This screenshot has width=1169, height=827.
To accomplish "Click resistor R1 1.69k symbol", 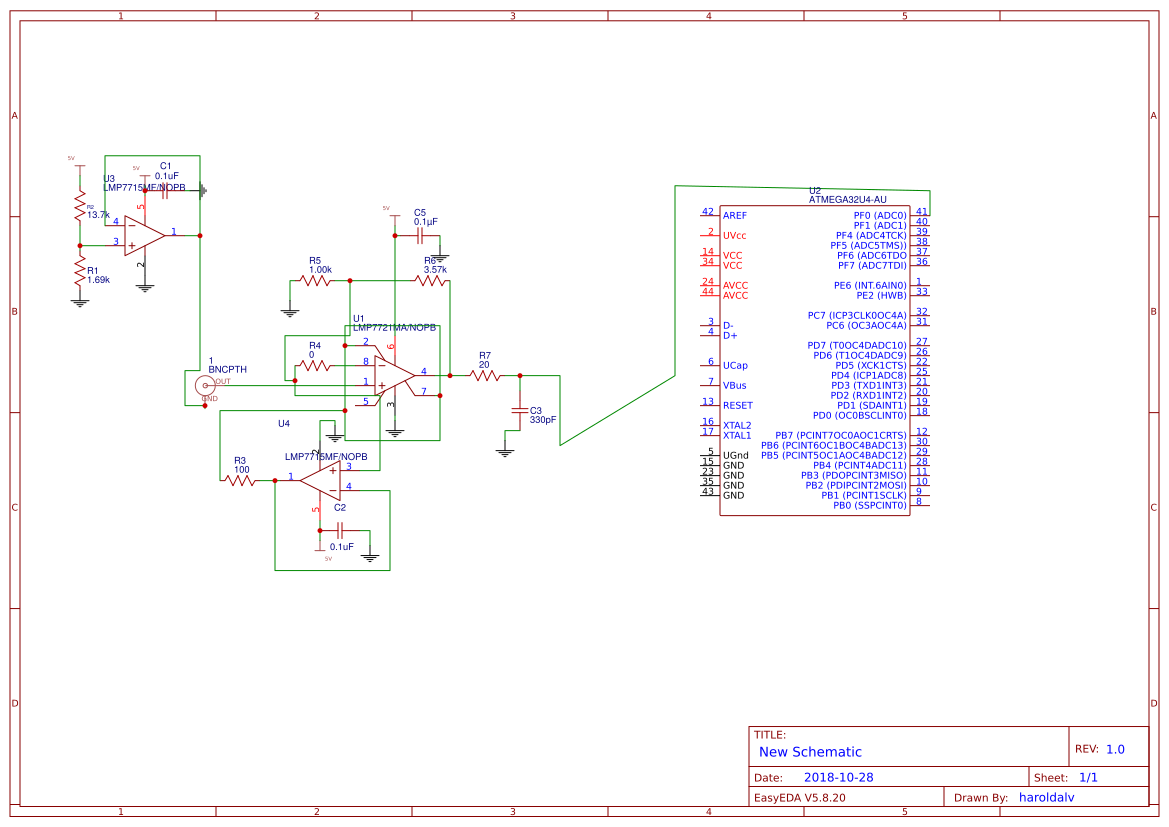I will point(80,271).
